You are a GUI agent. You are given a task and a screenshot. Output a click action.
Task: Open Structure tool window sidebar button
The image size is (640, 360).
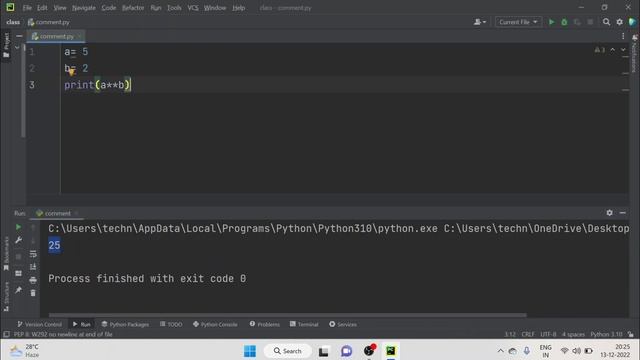click(6, 297)
